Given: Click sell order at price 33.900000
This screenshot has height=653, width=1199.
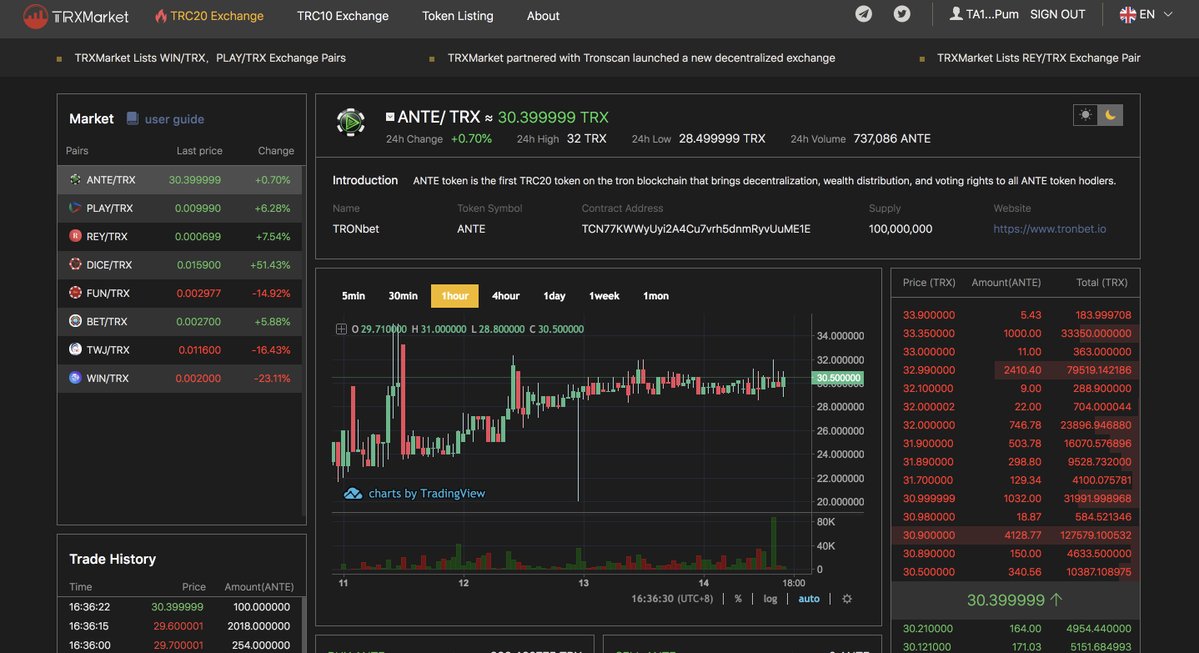Looking at the screenshot, I should pos(1015,315).
